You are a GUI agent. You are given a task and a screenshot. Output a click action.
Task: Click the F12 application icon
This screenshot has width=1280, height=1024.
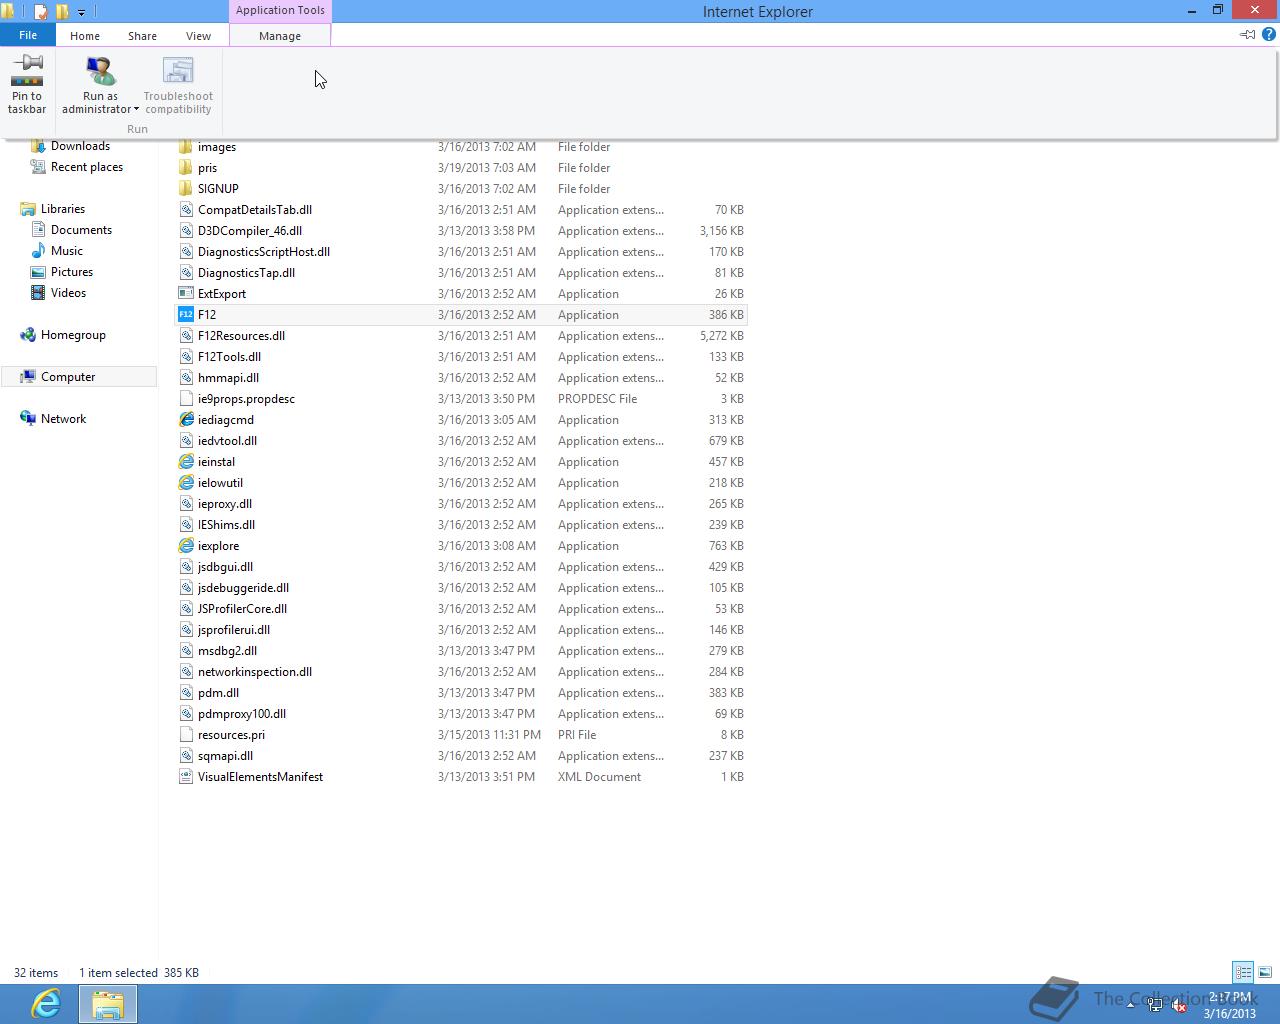click(x=185, y=315)
